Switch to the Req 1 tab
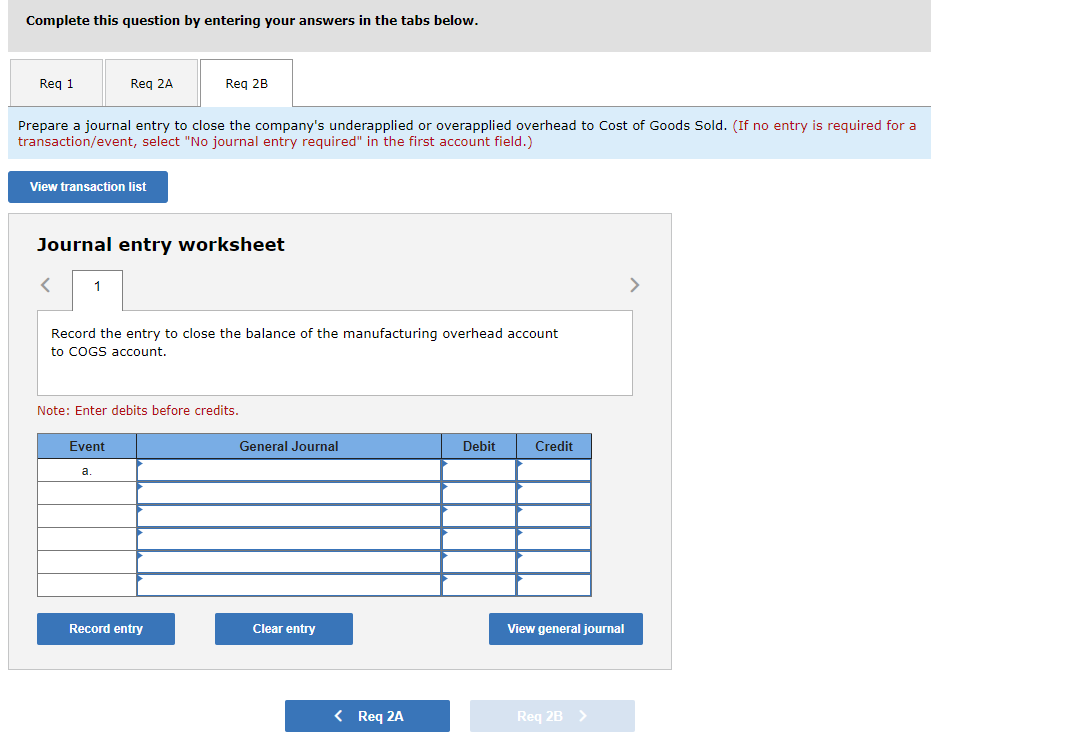The height and width of the screenshot is (742, 1084). [55, 82]
